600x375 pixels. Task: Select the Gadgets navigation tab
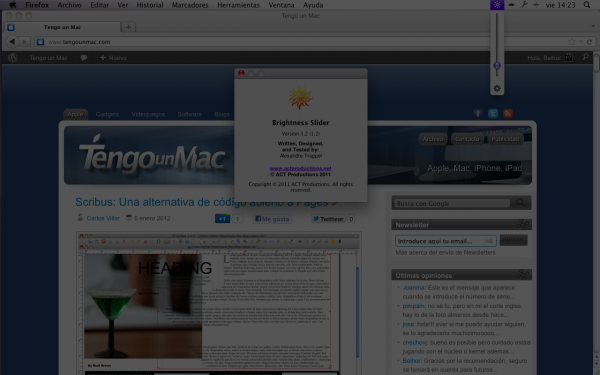(107, 114)
